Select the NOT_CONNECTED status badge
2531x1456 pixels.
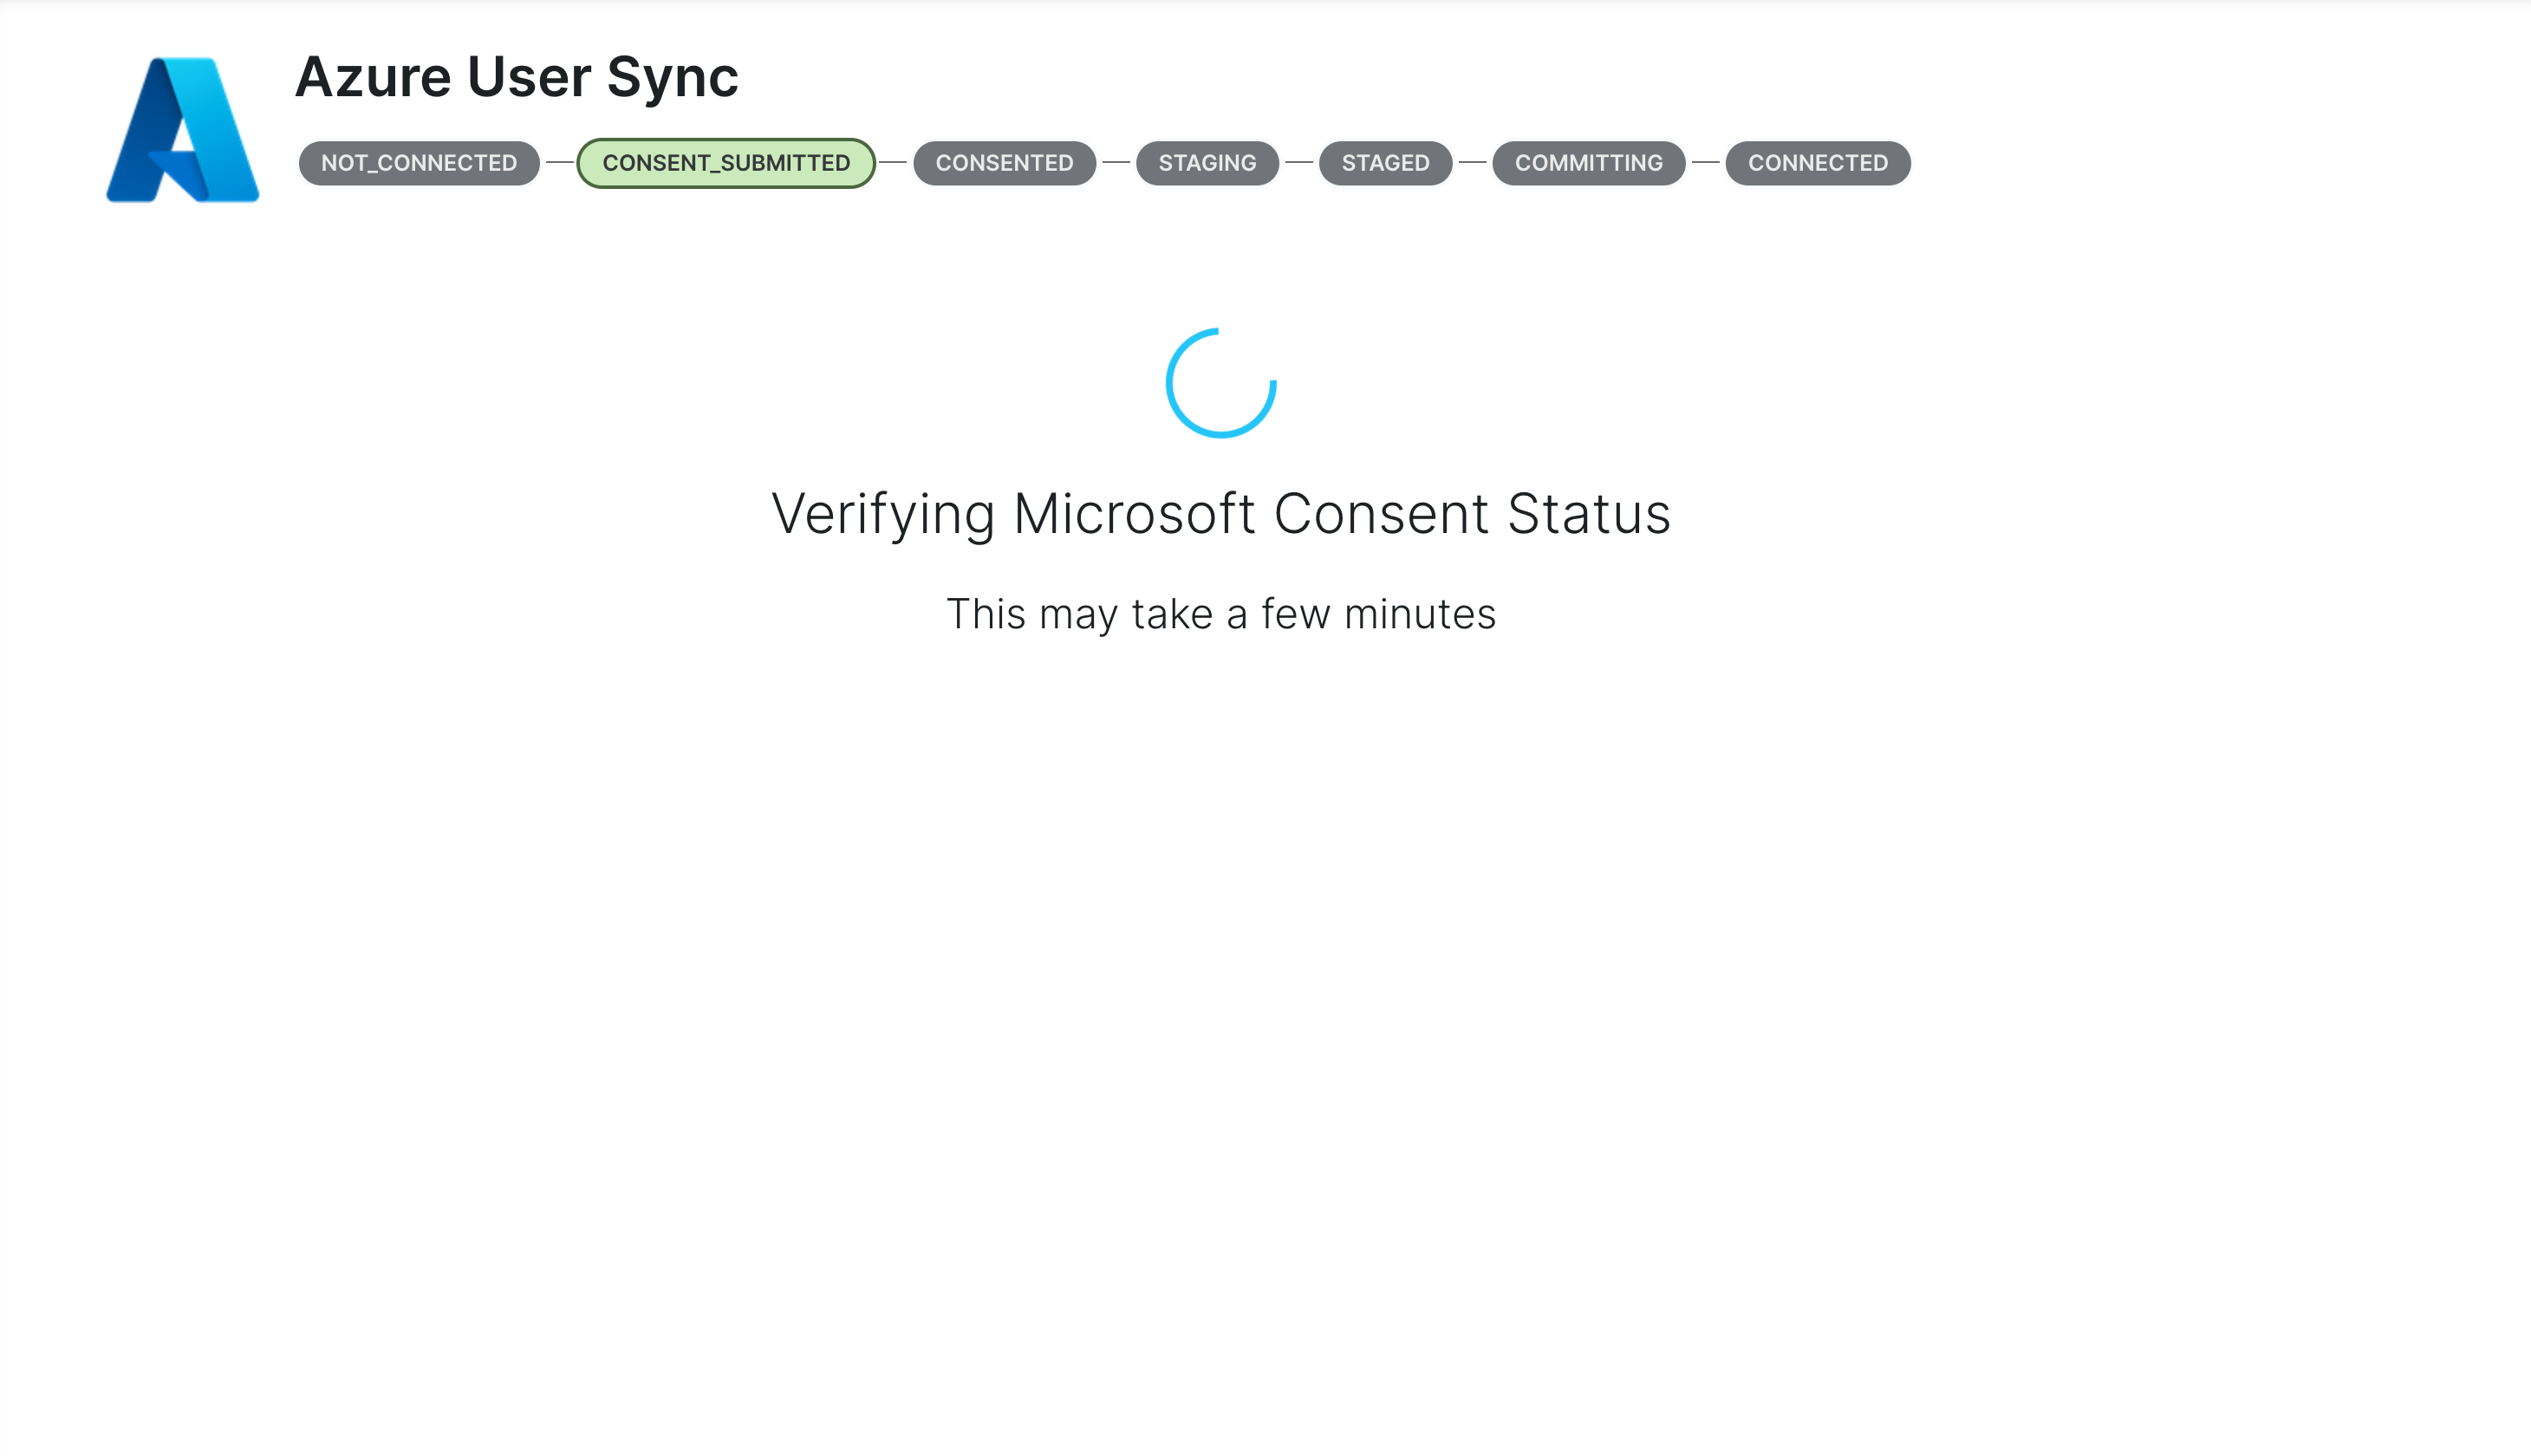coord(419,163)
